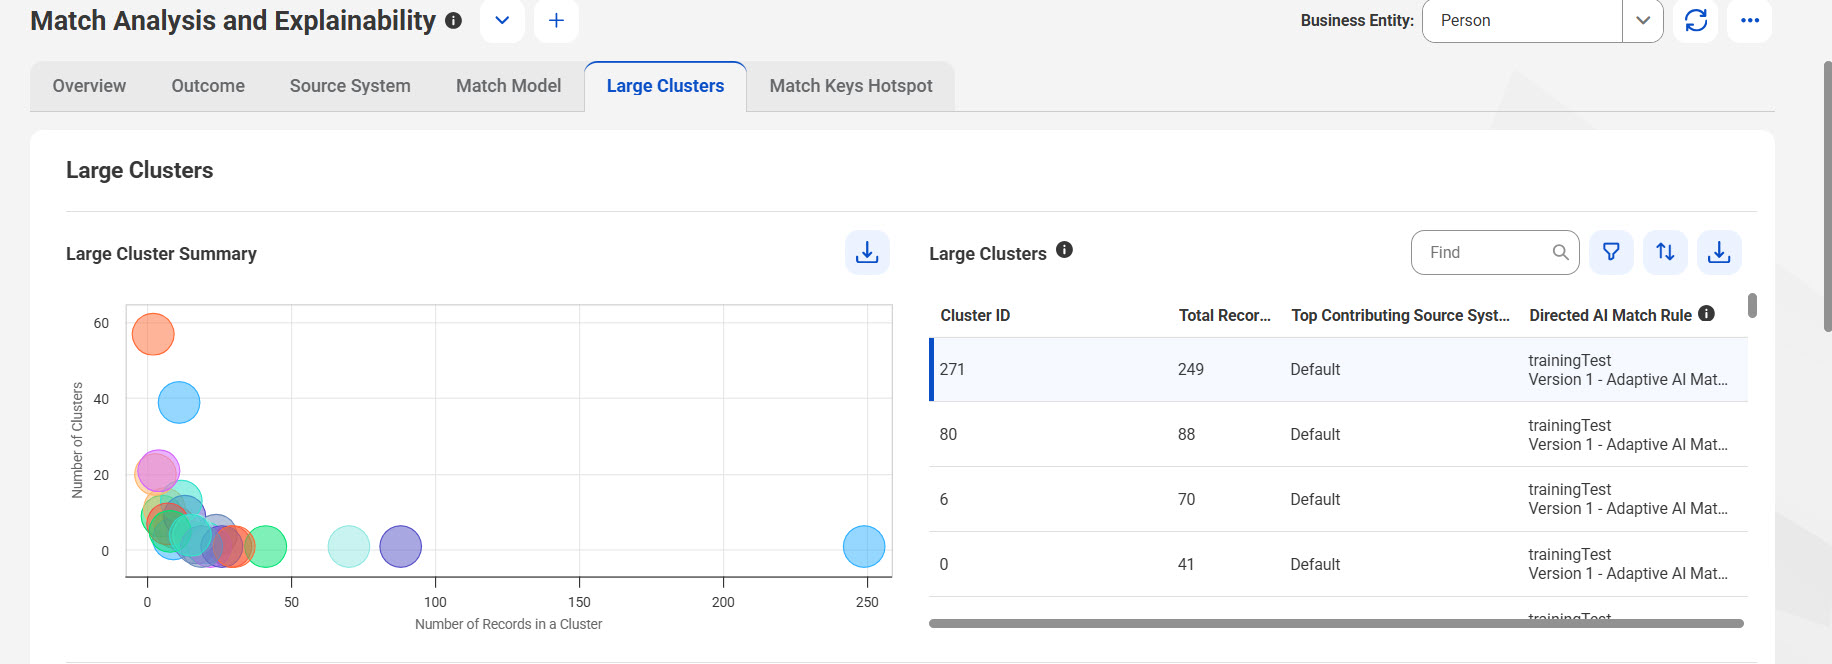Open the filter options for Large Clusters
The width and height of the screenshot is (1832, 664).
coord(1611,252)
